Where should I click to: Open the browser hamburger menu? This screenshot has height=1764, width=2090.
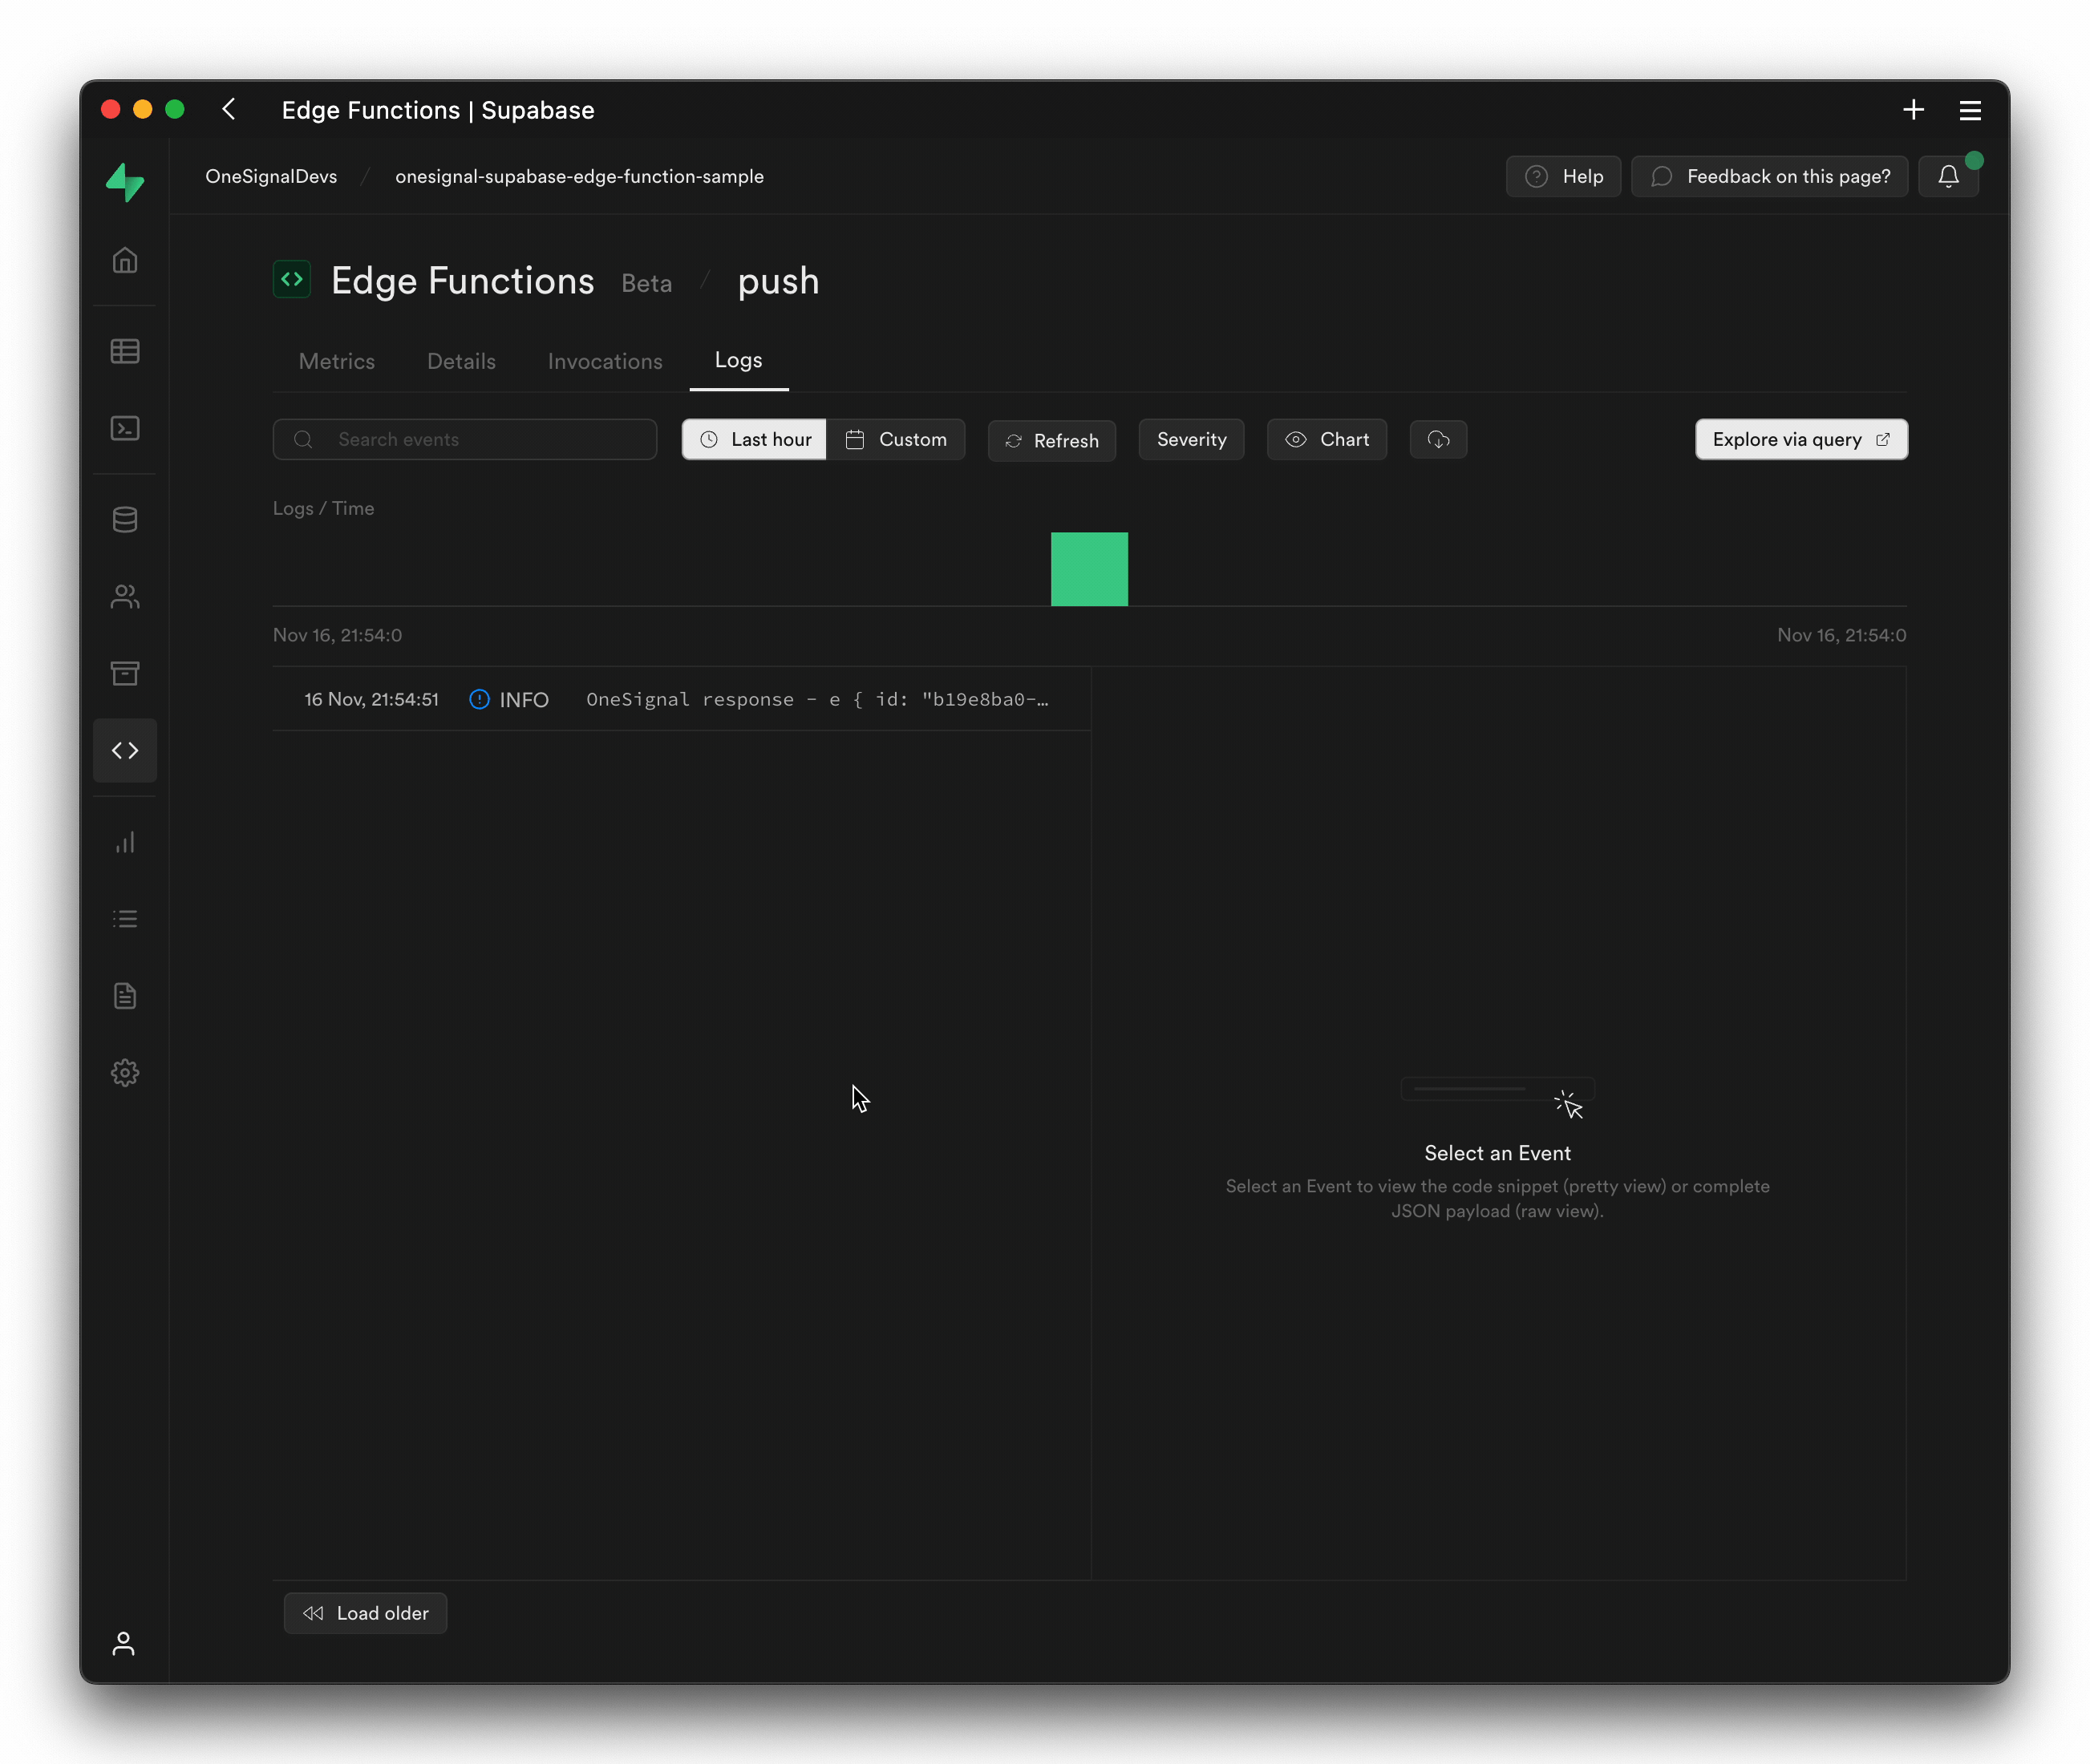1970,110
